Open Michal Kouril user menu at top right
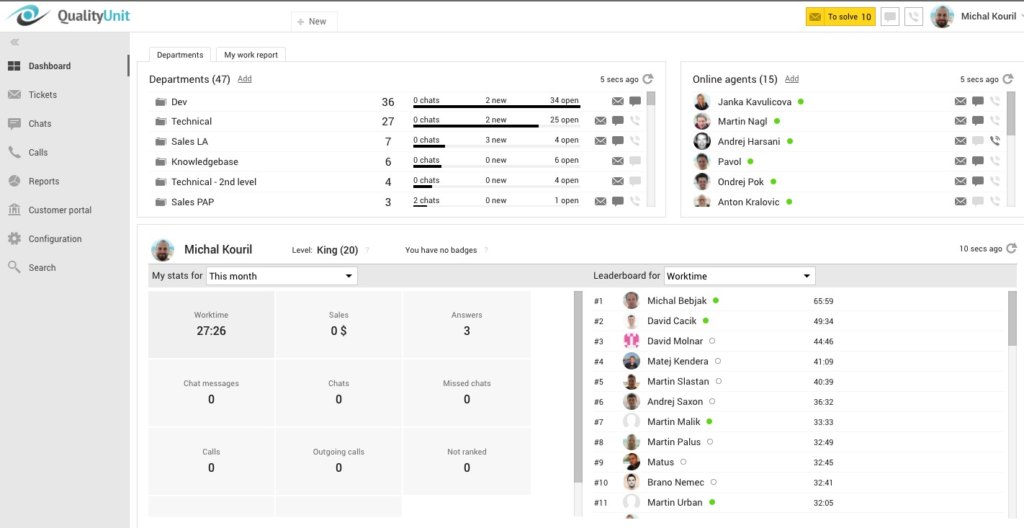 (974, 17)
